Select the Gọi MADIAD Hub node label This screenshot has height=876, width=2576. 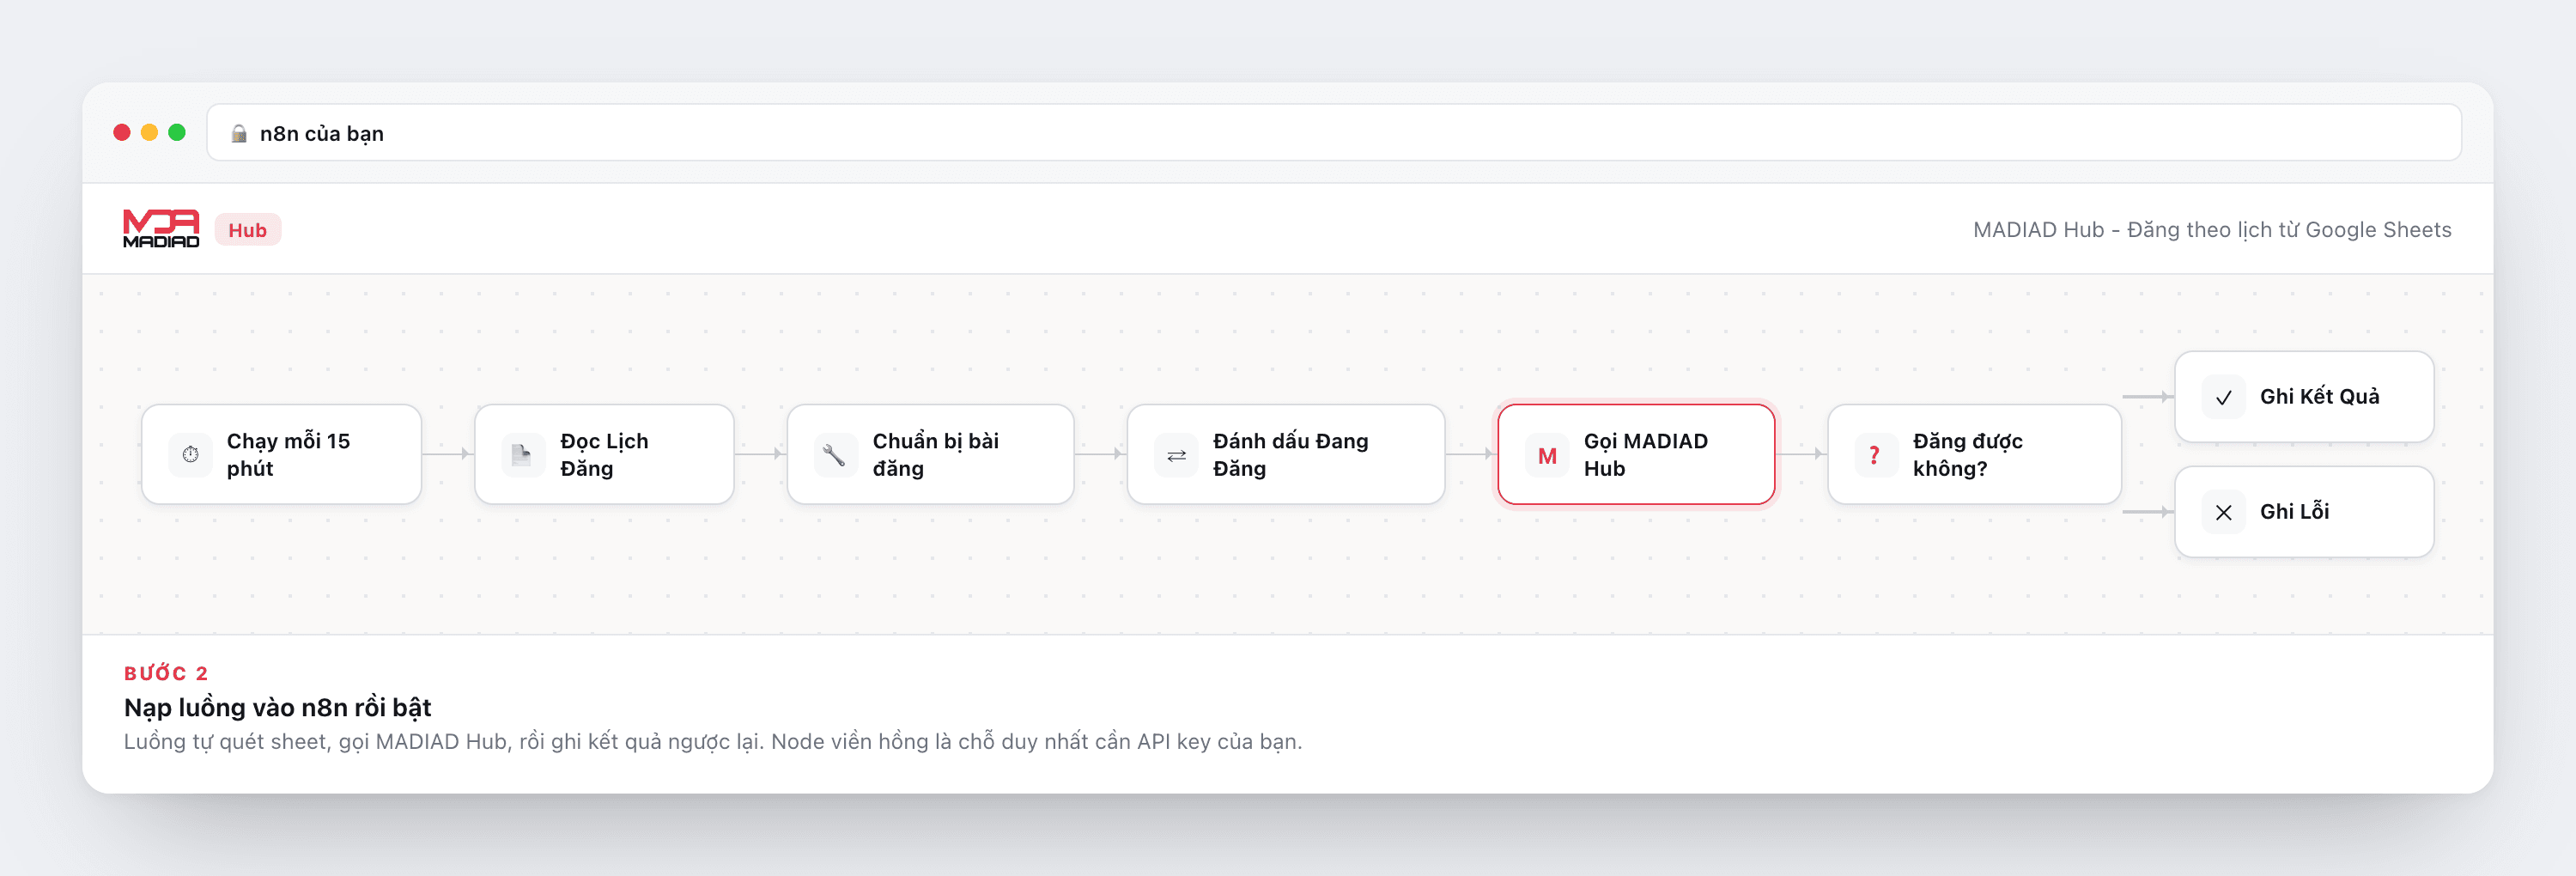click(1645, 455)
